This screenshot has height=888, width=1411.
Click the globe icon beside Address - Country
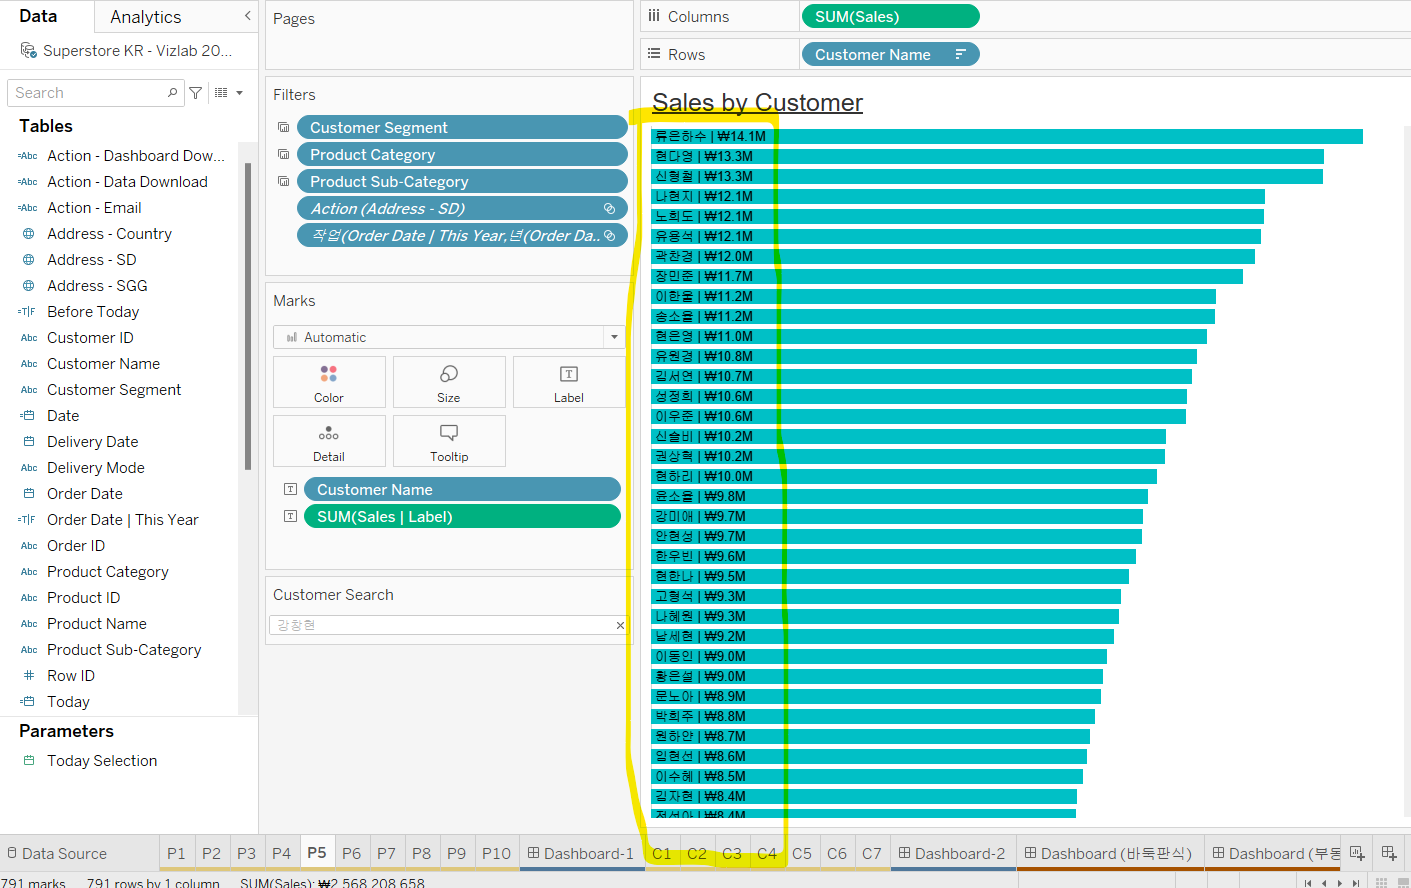click(x=29, y=234)
